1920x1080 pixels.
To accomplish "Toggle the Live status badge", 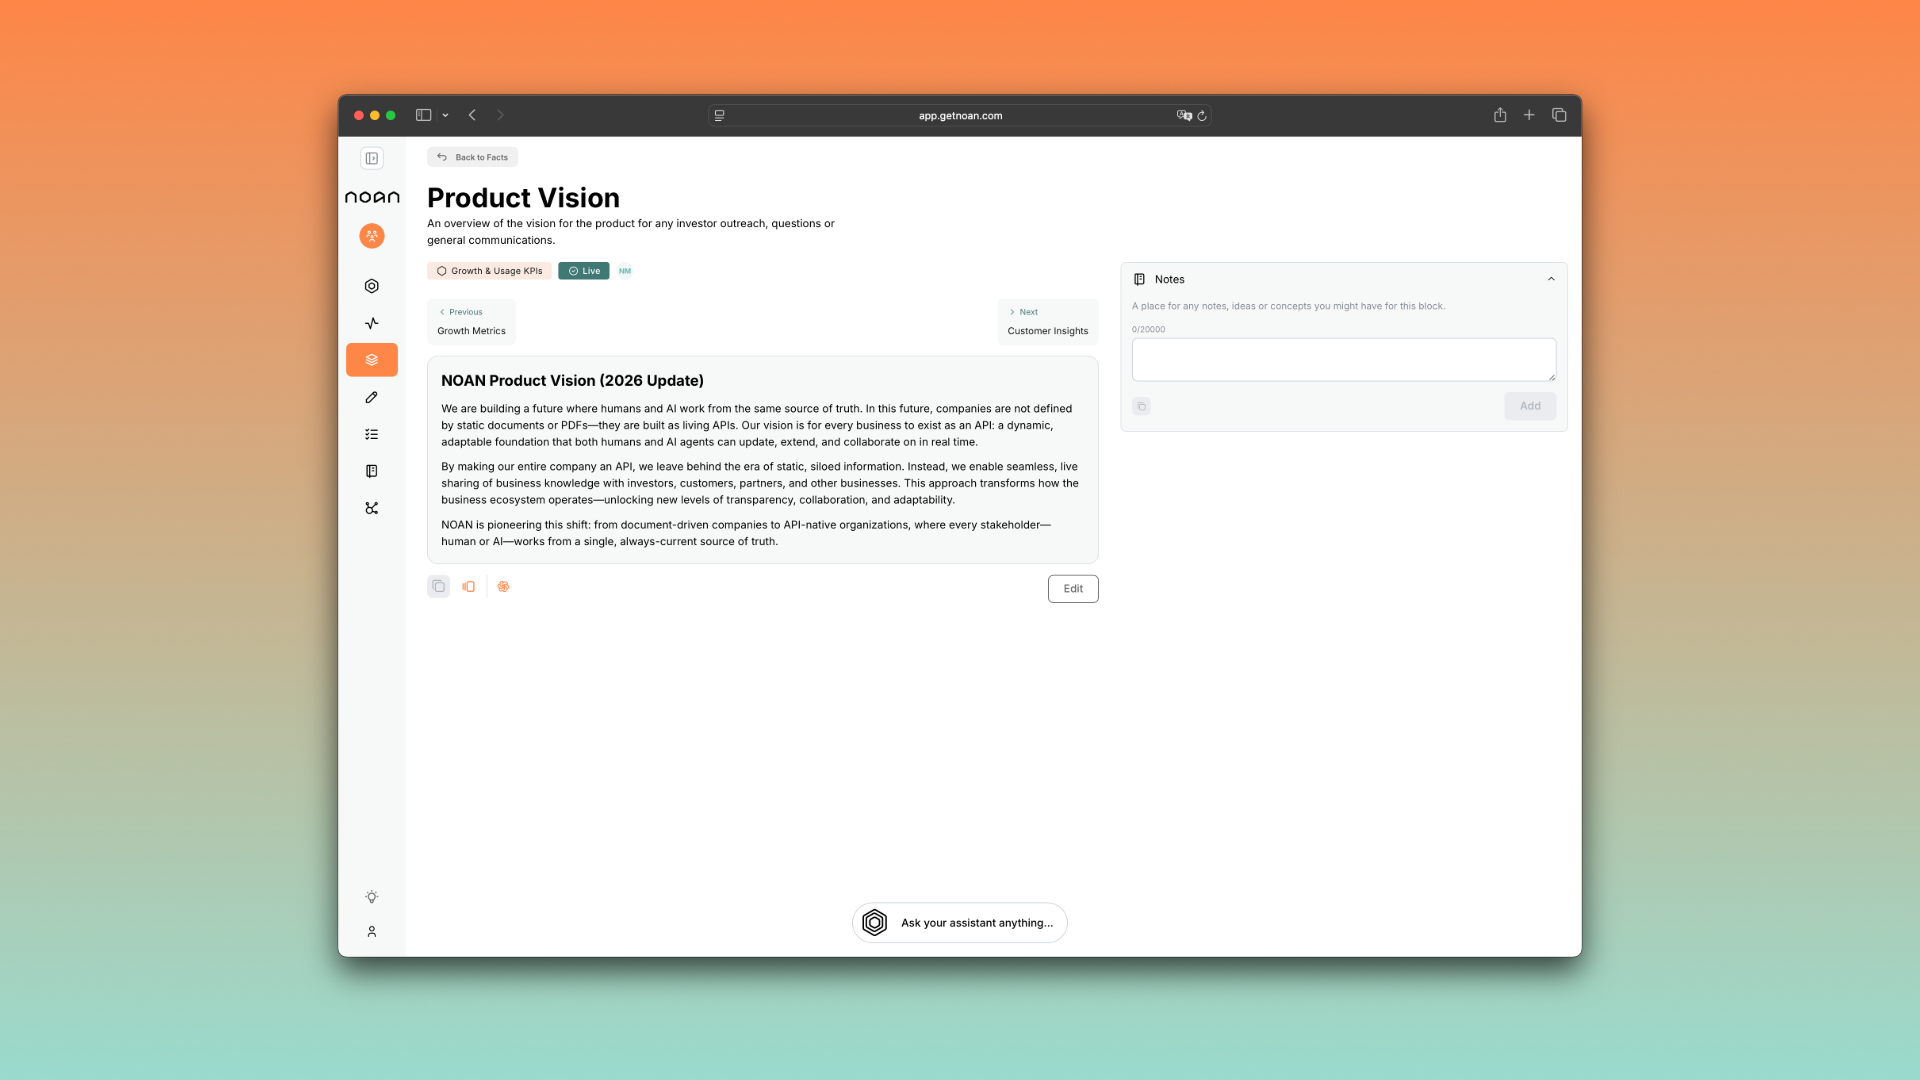I will pos(584,271).
